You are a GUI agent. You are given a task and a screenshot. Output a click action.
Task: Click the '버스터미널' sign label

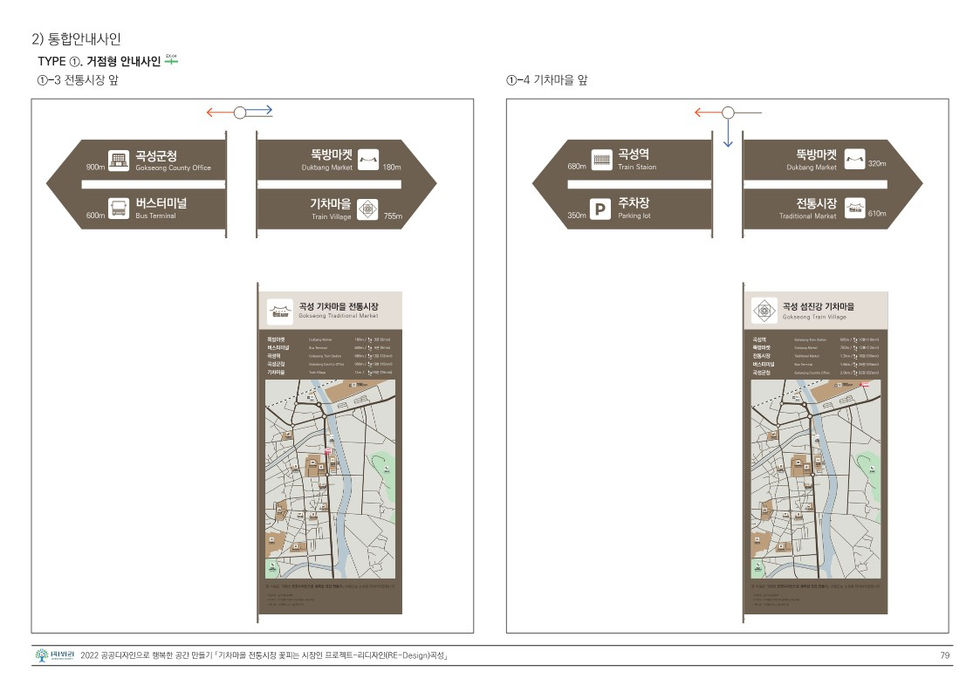(x=161, y=203)
